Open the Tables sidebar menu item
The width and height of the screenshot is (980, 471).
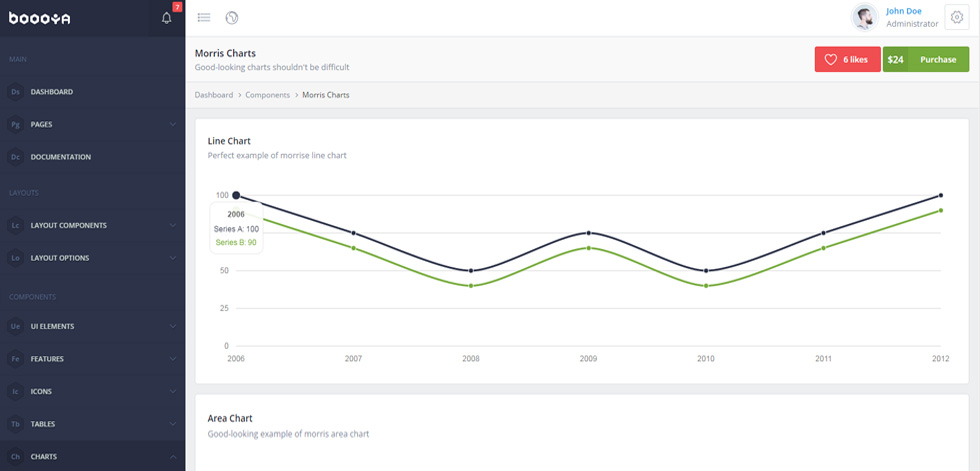92,424
